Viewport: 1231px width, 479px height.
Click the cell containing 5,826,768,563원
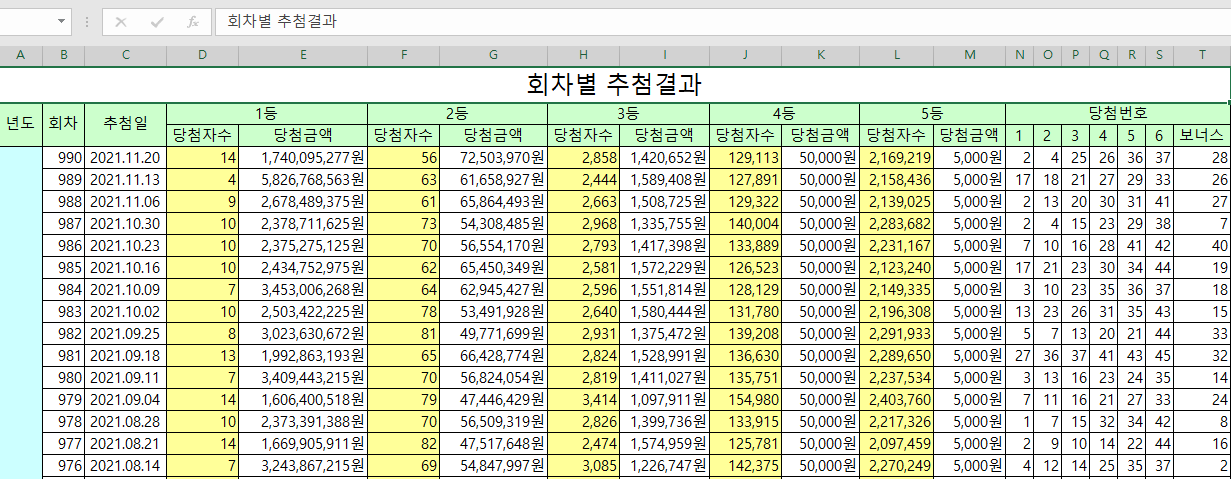[x=303, y=179]
